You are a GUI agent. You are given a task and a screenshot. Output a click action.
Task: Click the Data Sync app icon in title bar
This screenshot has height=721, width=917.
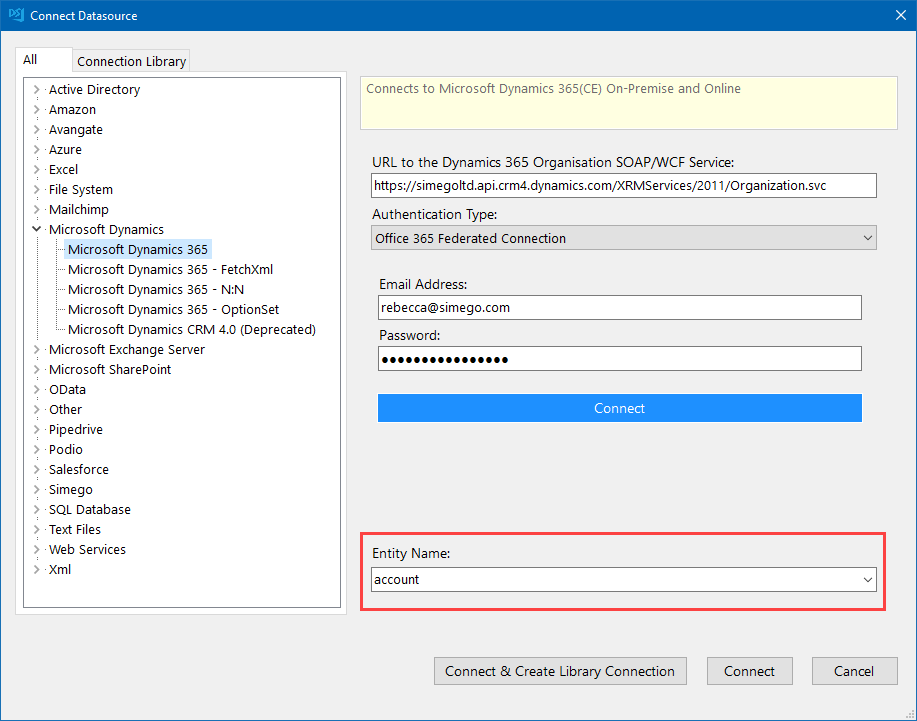point(16,15)
